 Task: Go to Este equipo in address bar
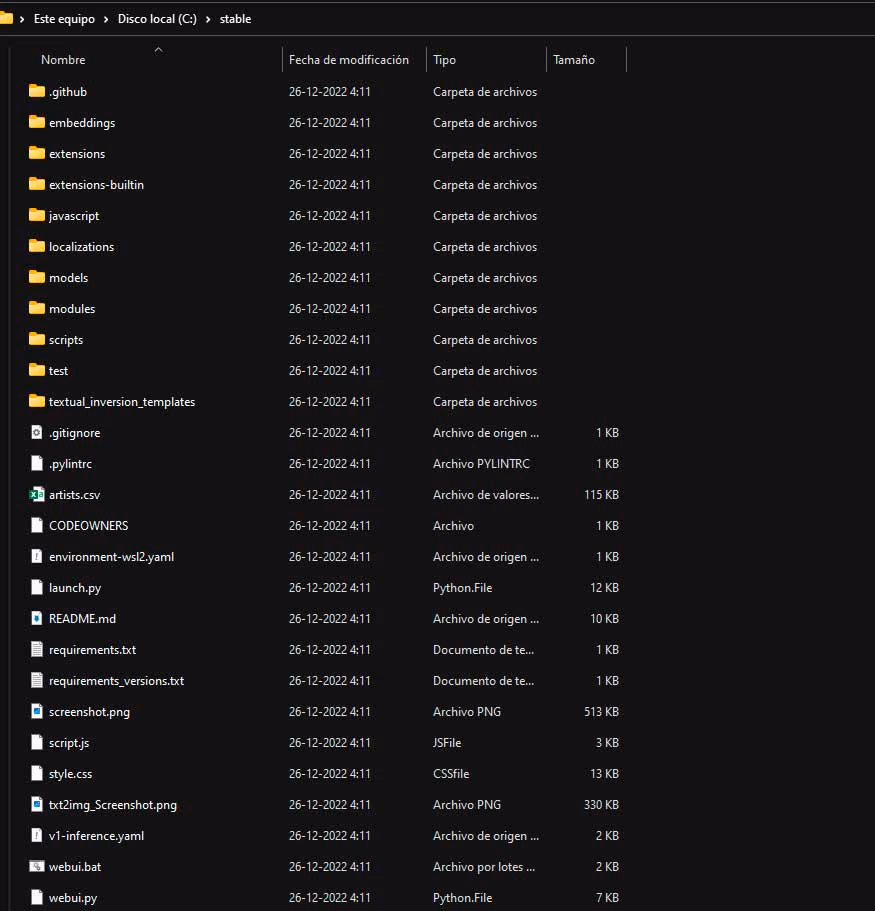pyautogui.click(x=64, y=19)
